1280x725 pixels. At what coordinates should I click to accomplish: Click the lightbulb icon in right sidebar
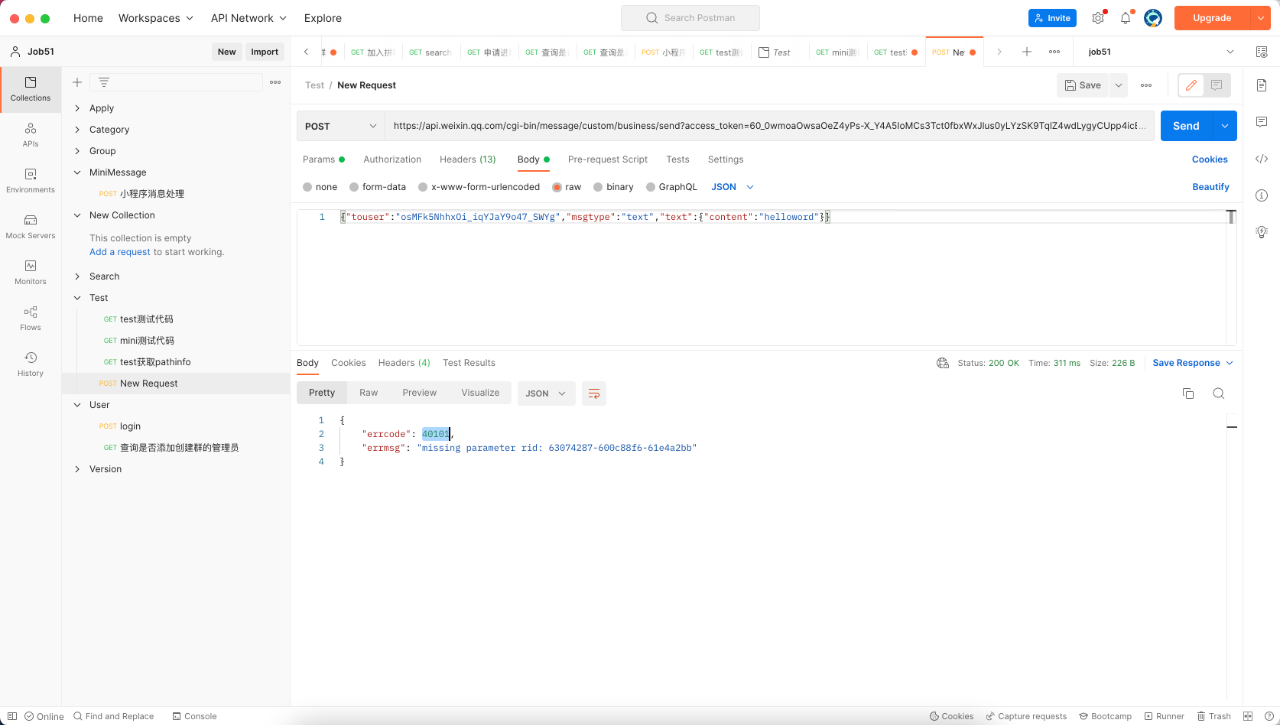(x=1261, y=231)
